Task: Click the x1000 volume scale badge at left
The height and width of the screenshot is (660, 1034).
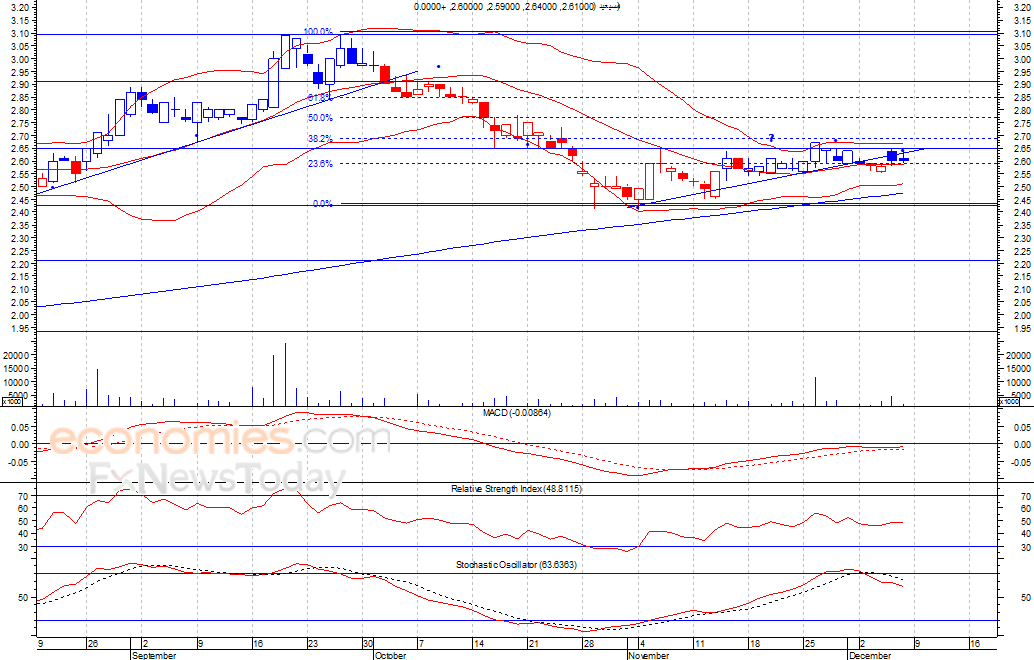Action: click(x=12, y=402)
